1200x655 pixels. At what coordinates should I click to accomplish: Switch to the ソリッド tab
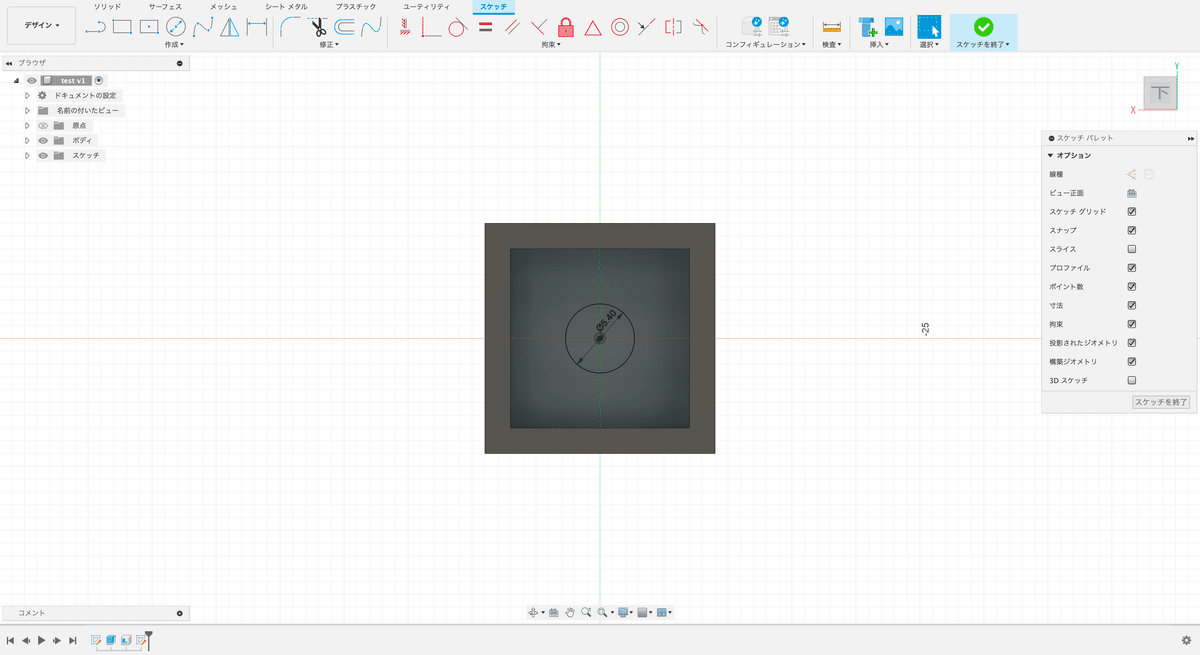107,7
